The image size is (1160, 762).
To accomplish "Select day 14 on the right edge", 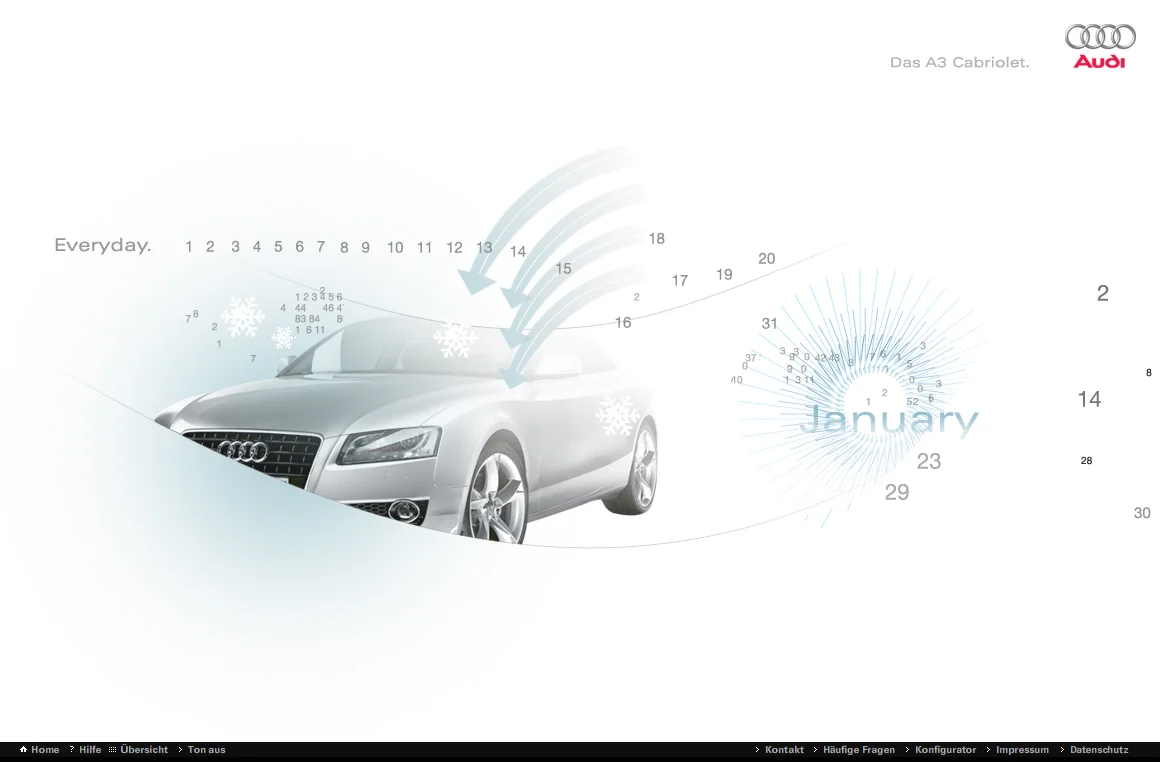I will 1088,399.
